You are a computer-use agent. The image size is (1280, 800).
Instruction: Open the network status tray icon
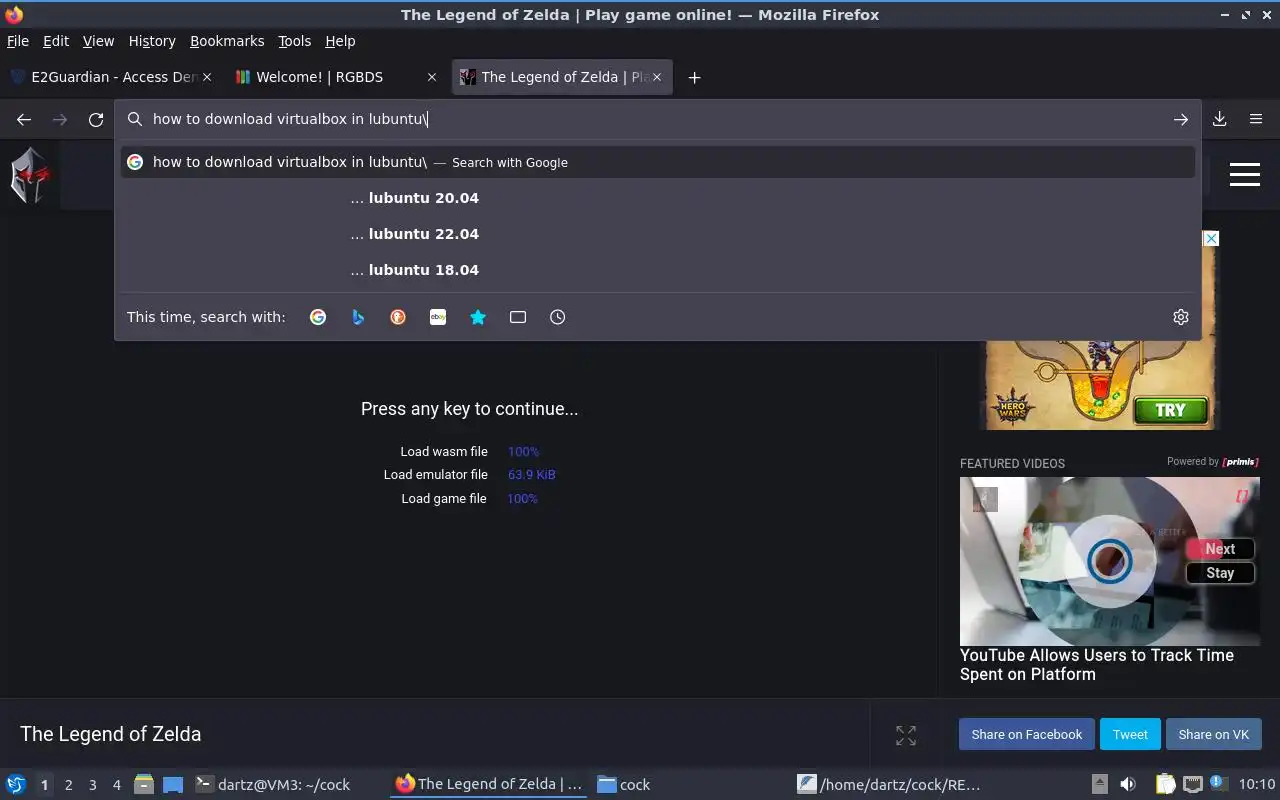(x=1192, y=784)
